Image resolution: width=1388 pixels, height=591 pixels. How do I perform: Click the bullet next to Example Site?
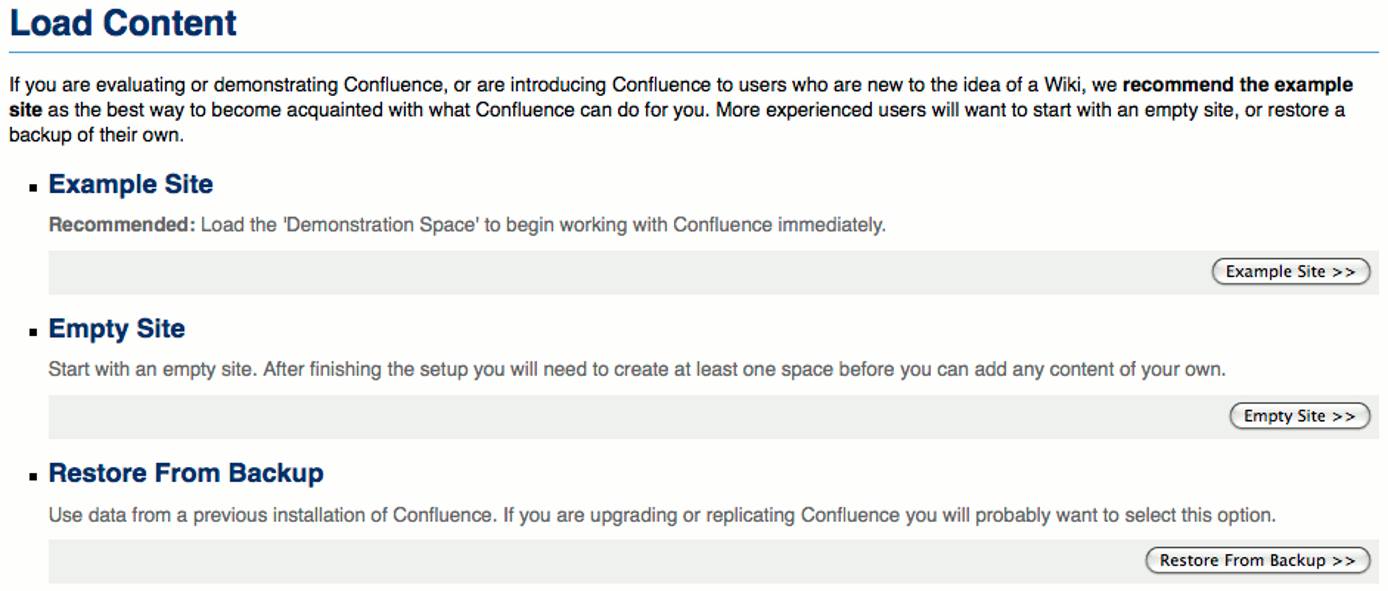click(x=33, y=186)
